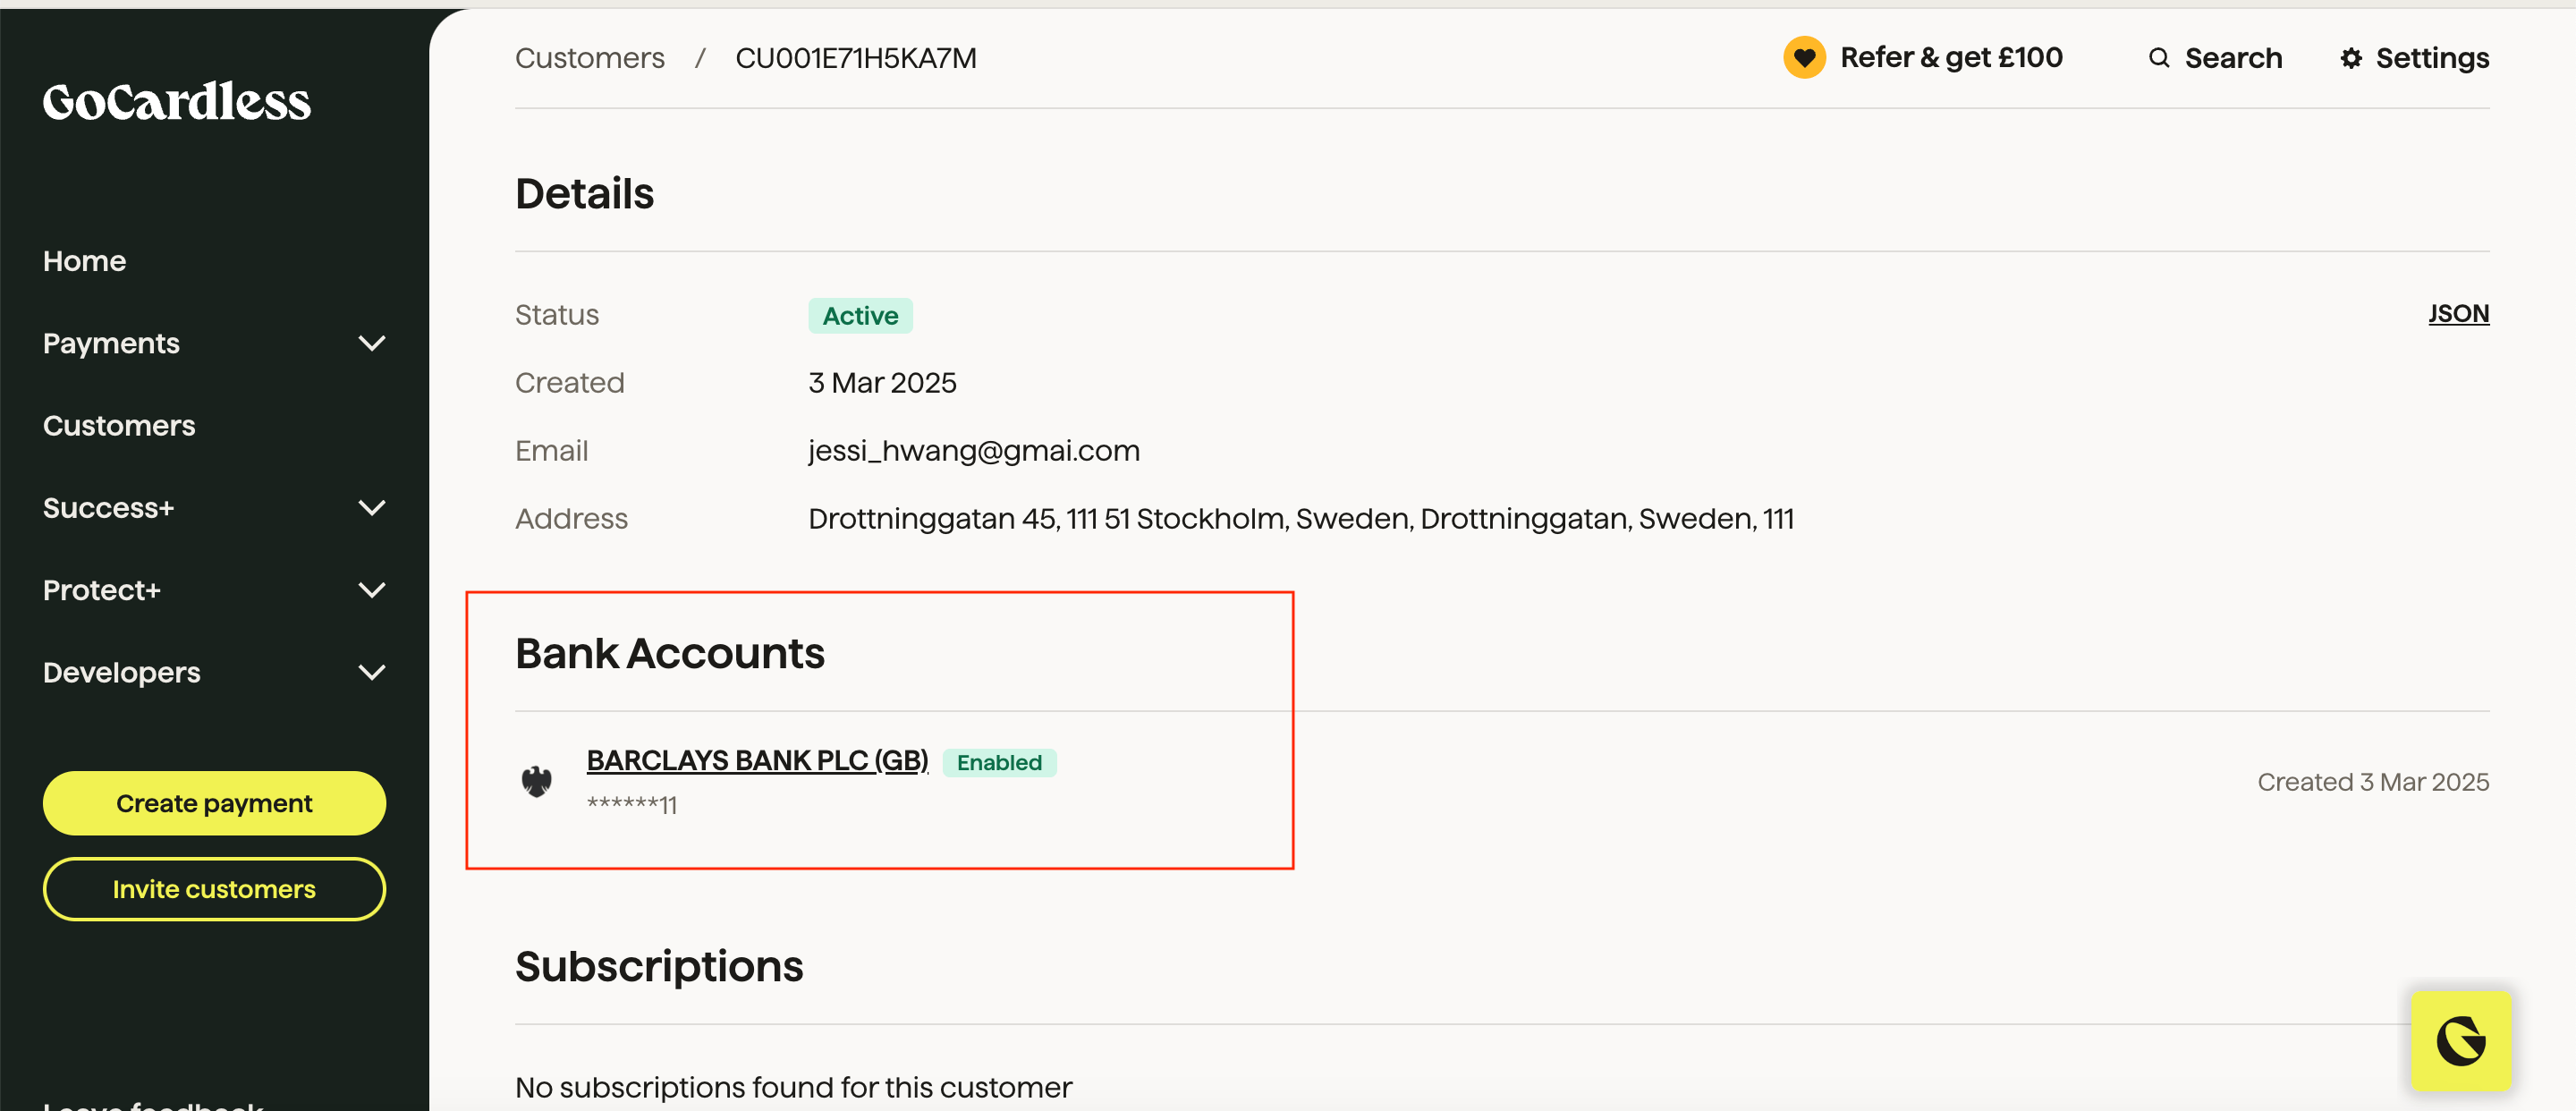Expand the Protect+ menu chevron
2576x1111 pixels.
click(x=372, y=590)
